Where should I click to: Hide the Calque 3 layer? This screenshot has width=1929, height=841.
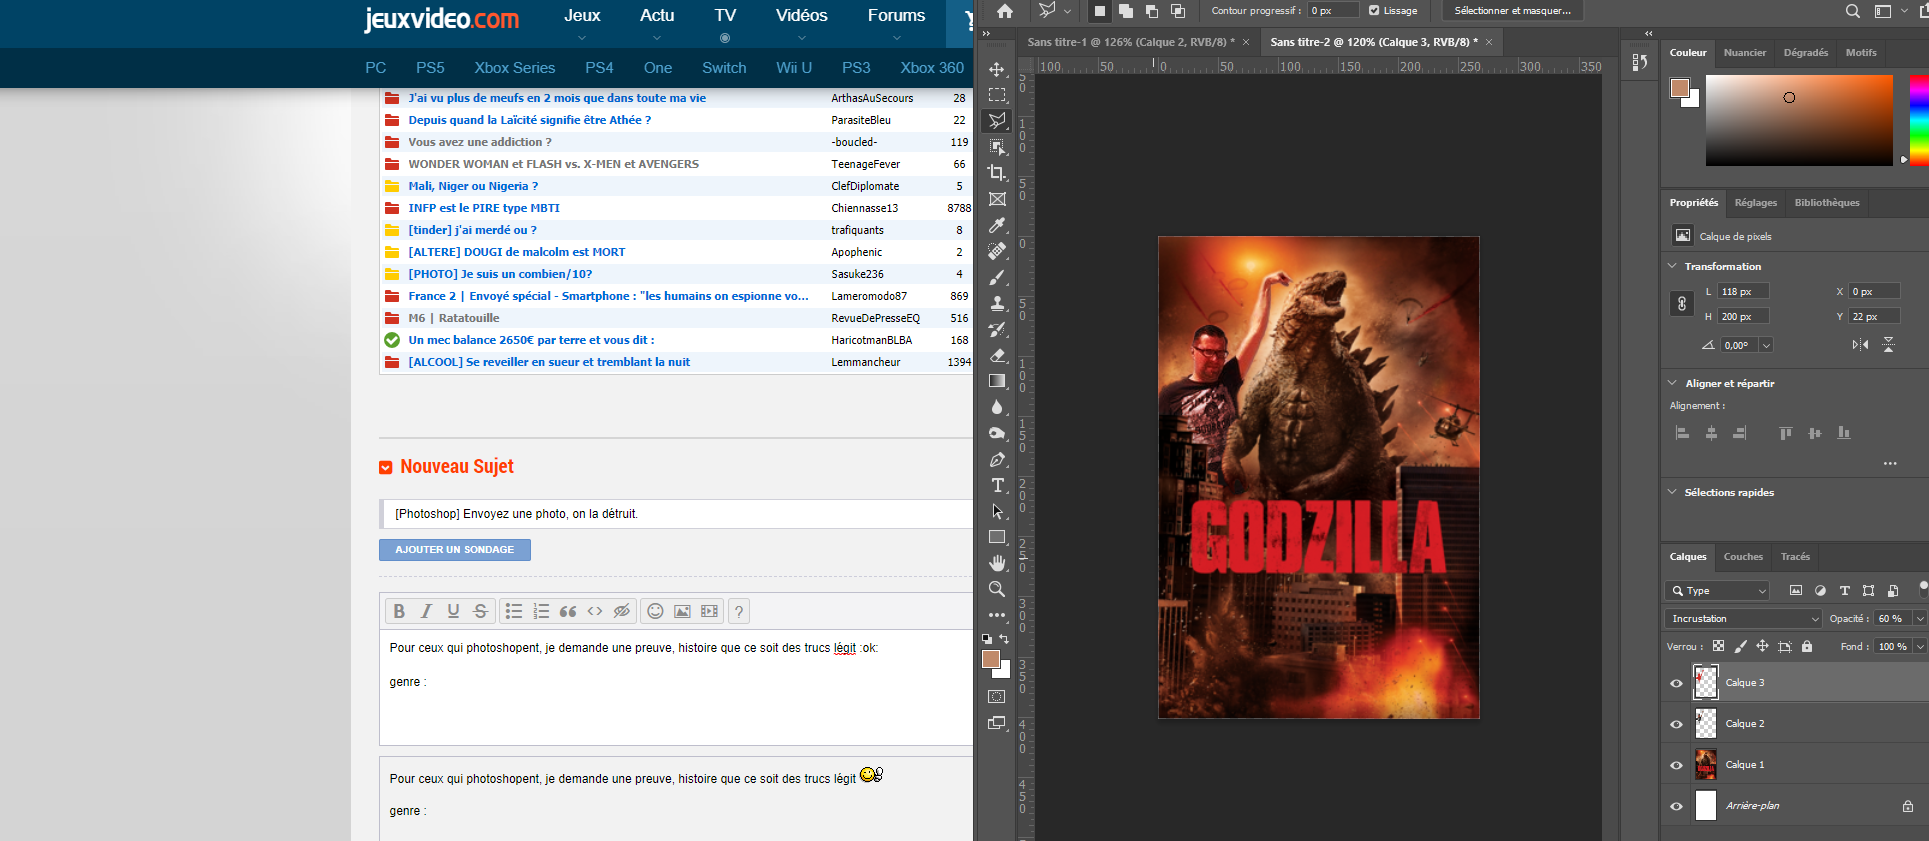[1677, 683]
